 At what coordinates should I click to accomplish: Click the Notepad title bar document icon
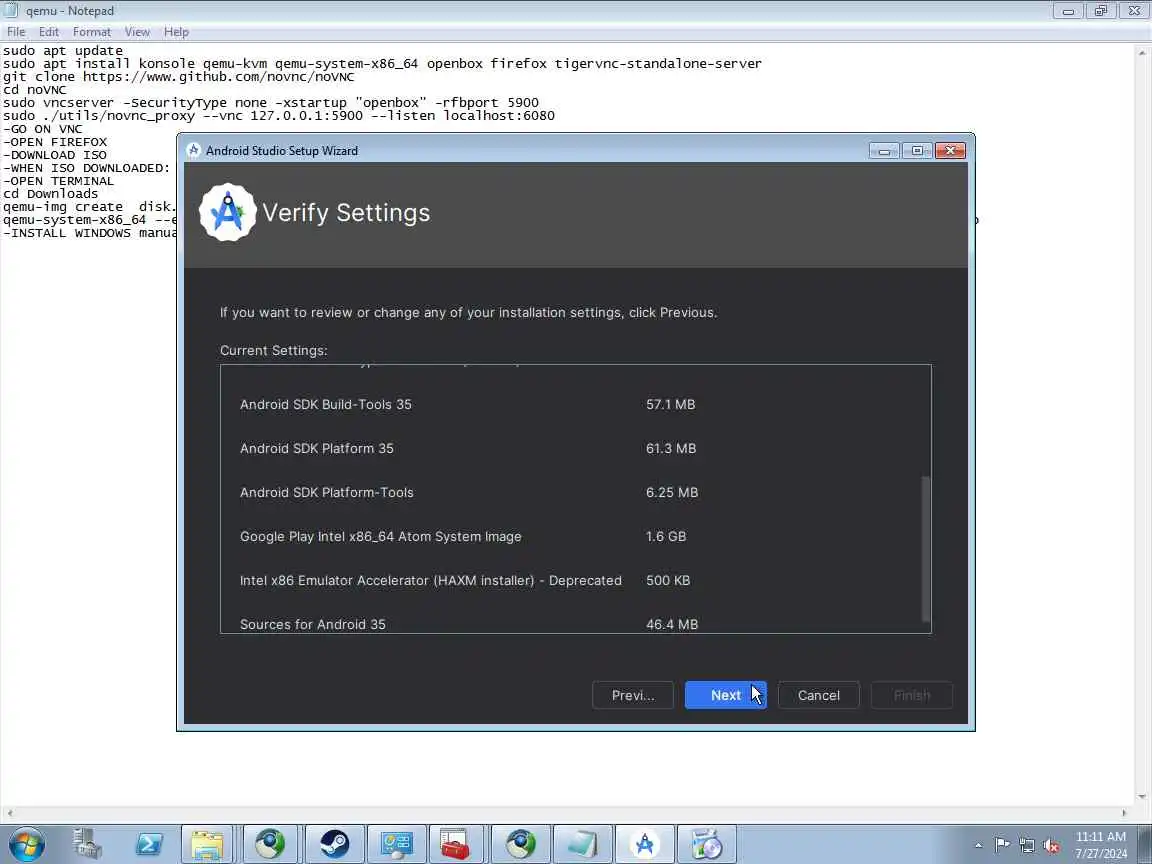[x=11, y=10]
